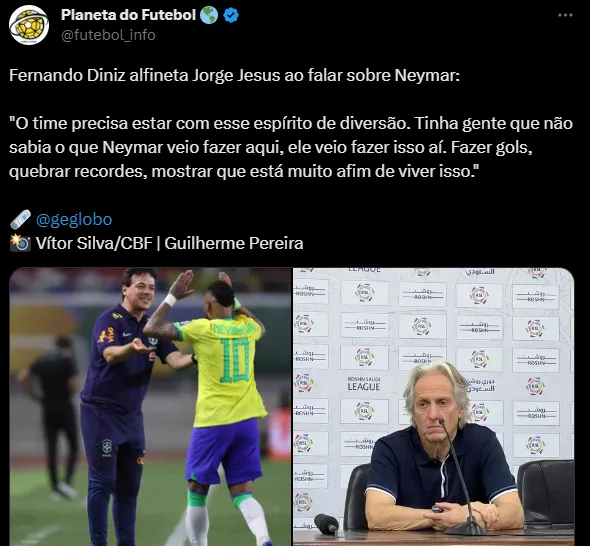Open the right press conference photo
Image resolution: width=590 pixels, height=546 pixels.
coord(434,407)
